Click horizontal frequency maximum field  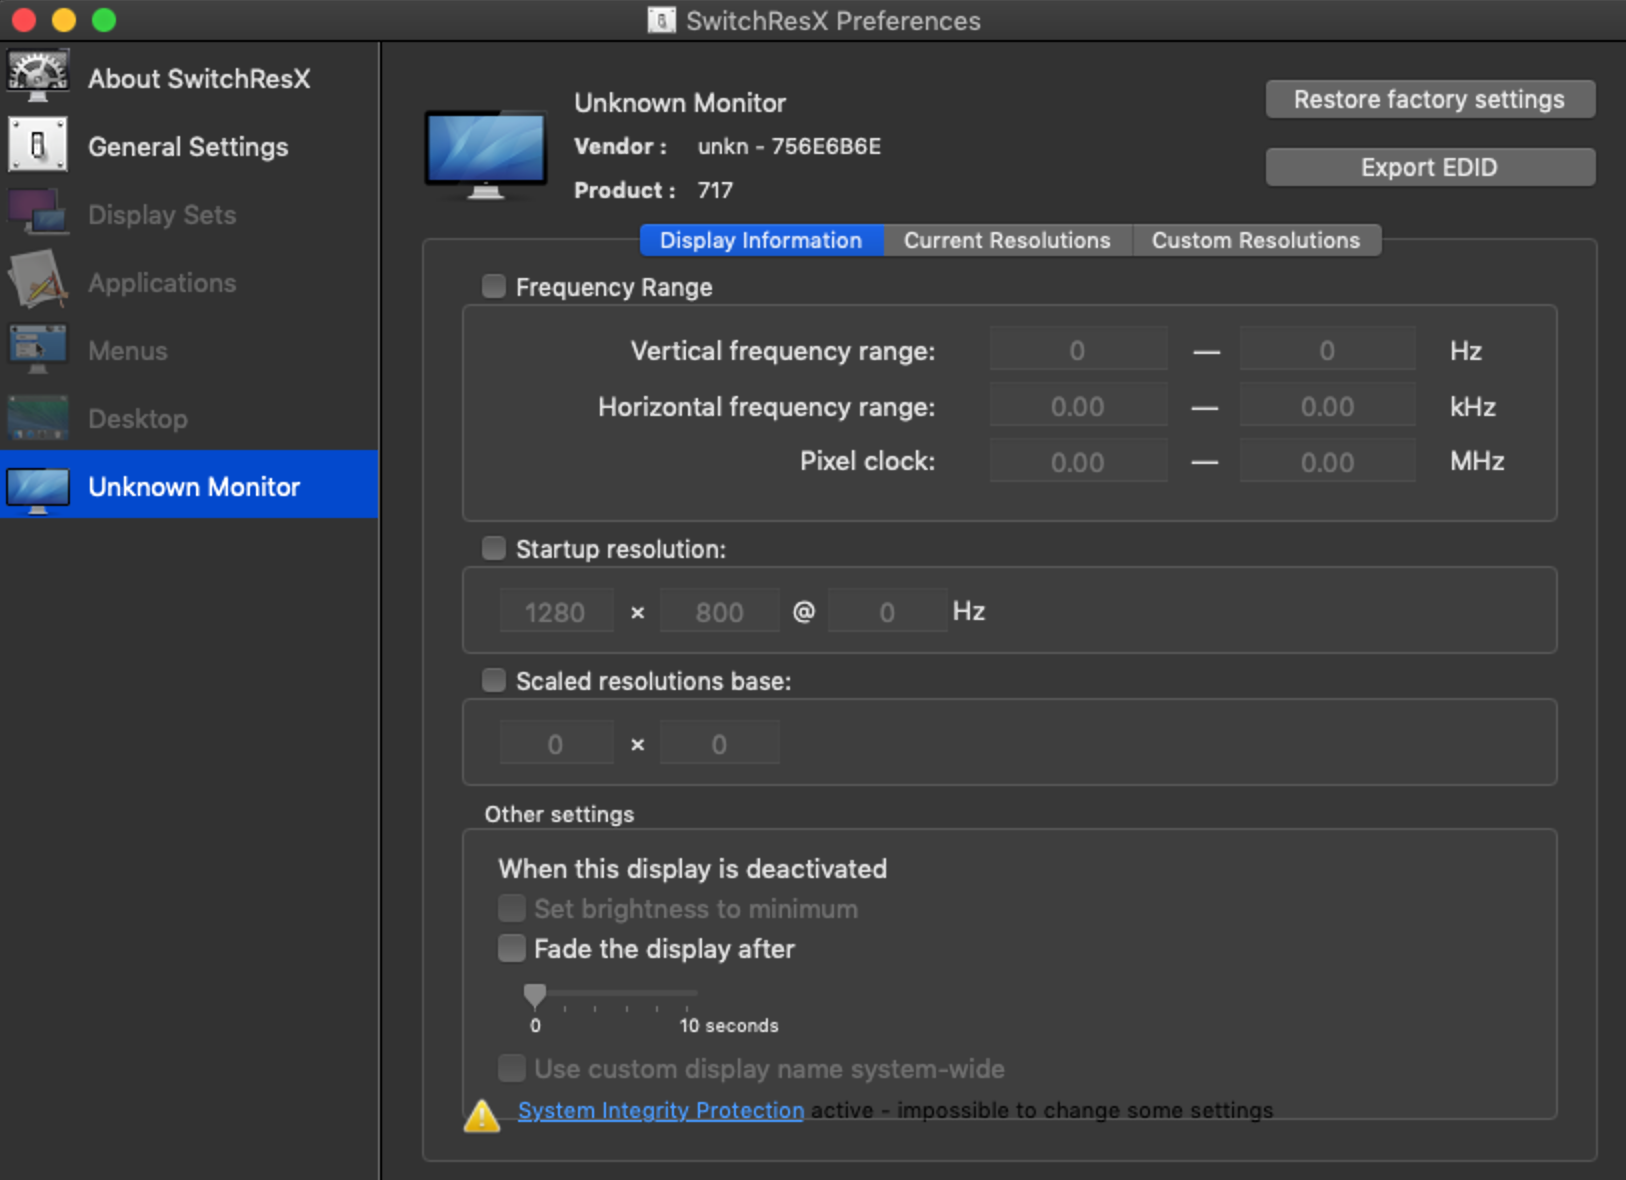[1327, 406]
